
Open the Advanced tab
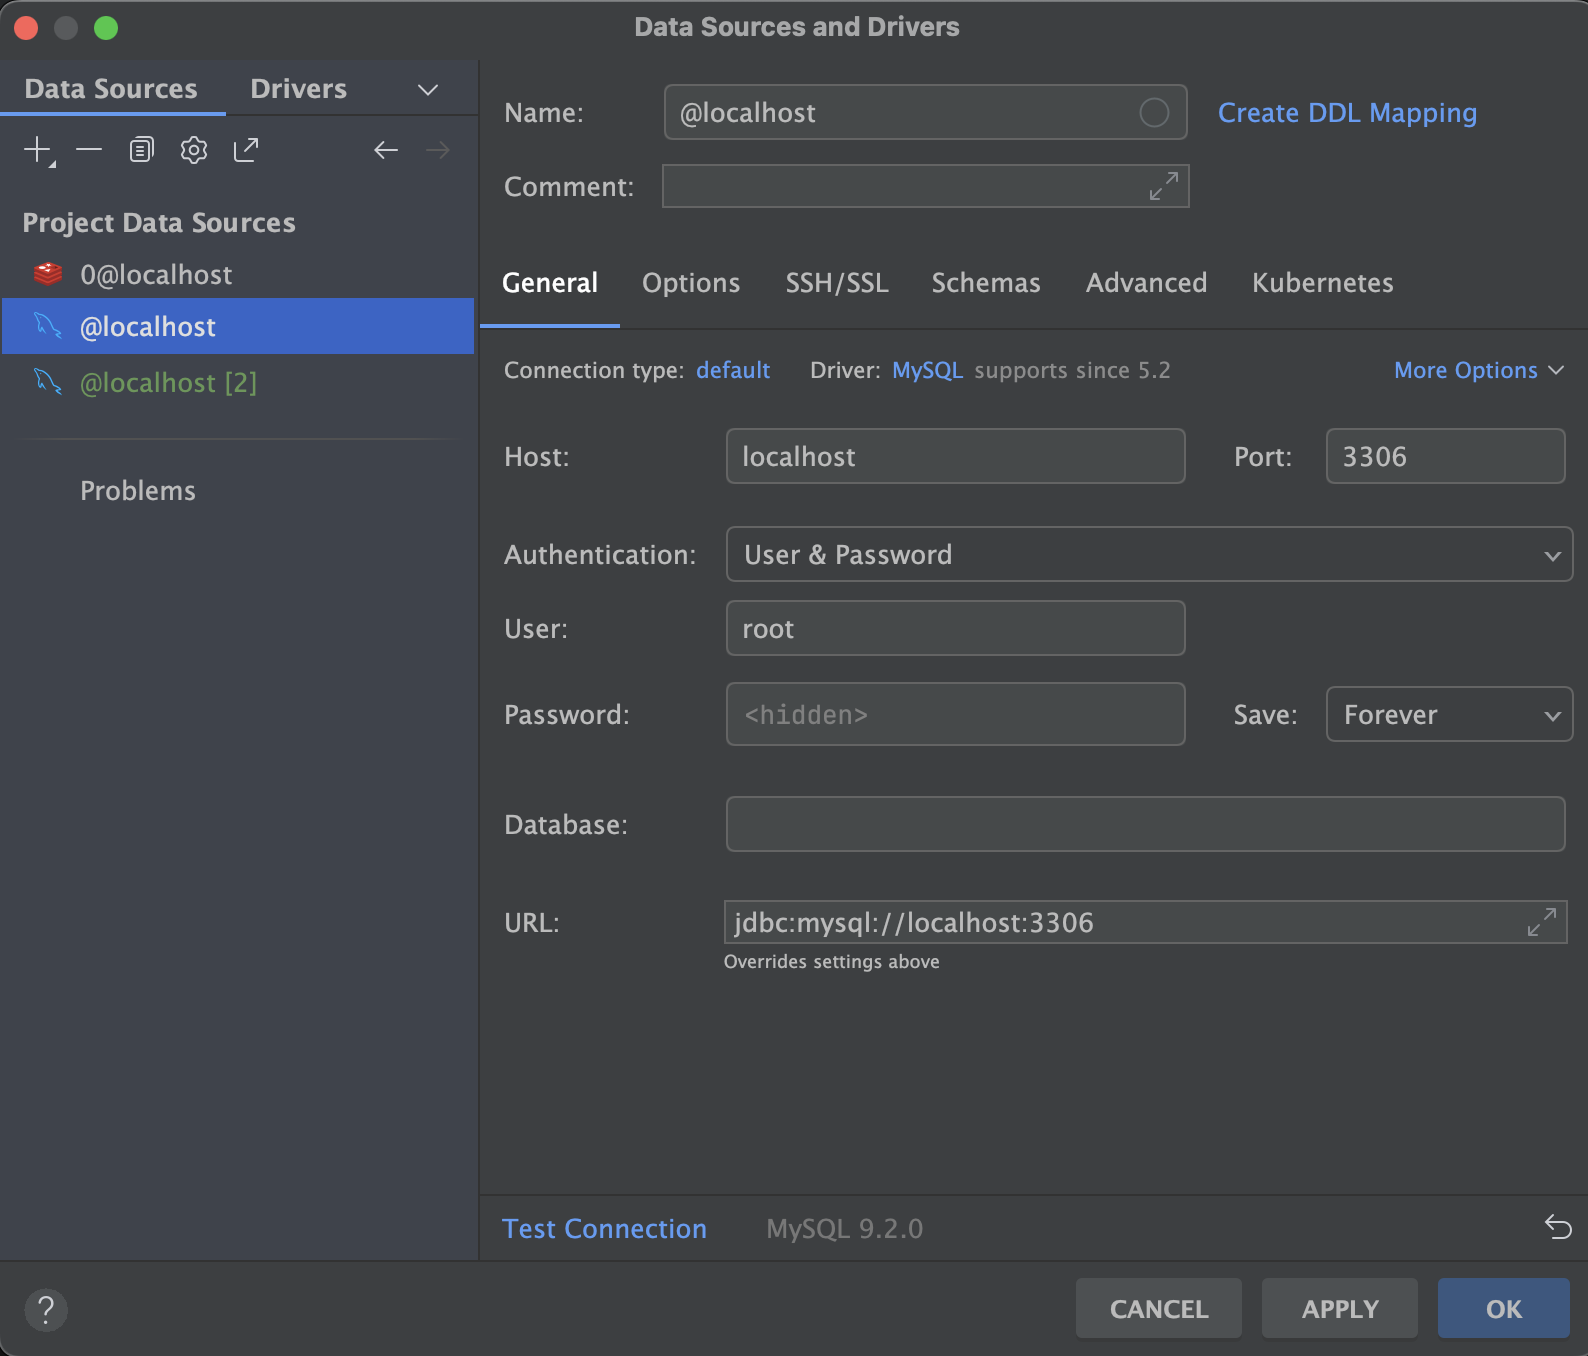(1146, 283)
